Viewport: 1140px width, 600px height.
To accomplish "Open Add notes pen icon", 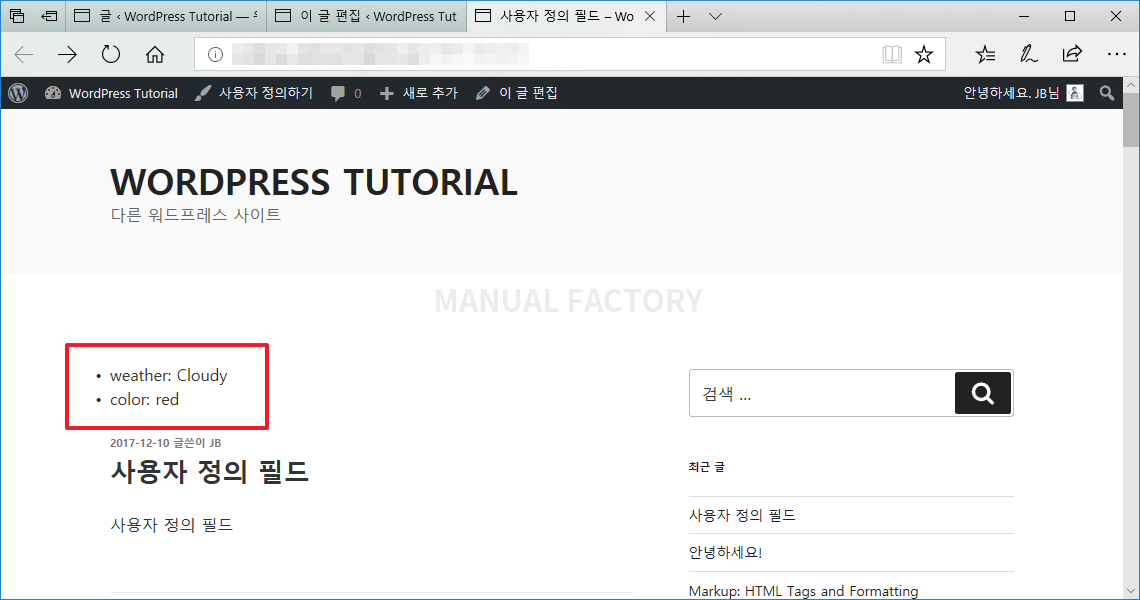I will click(x=1028, y=55).
